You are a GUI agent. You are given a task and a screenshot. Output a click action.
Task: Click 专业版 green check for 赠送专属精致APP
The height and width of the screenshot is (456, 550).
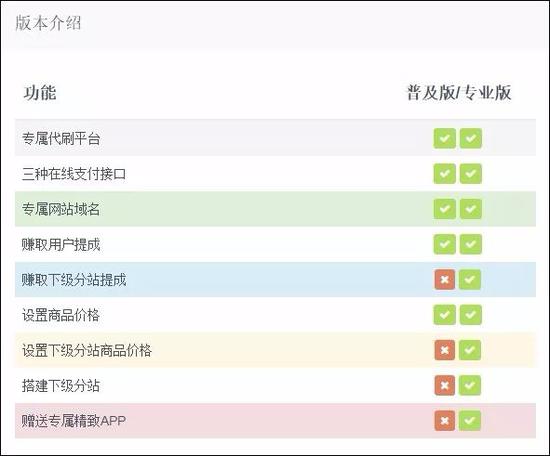click(470, 420)
